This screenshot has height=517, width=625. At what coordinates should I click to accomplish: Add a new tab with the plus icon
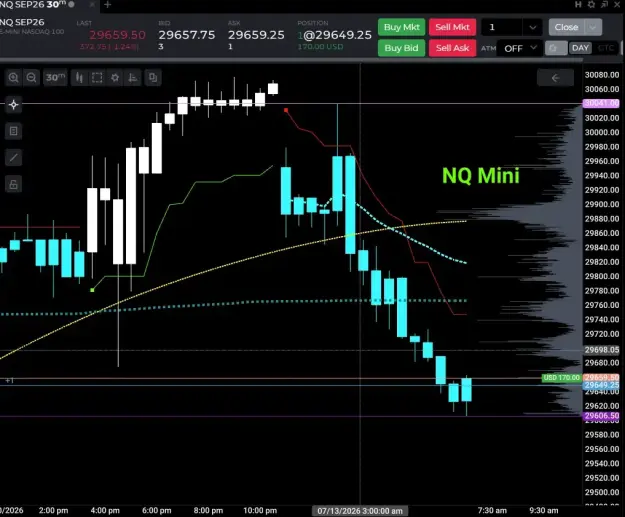tap(107, 5)
